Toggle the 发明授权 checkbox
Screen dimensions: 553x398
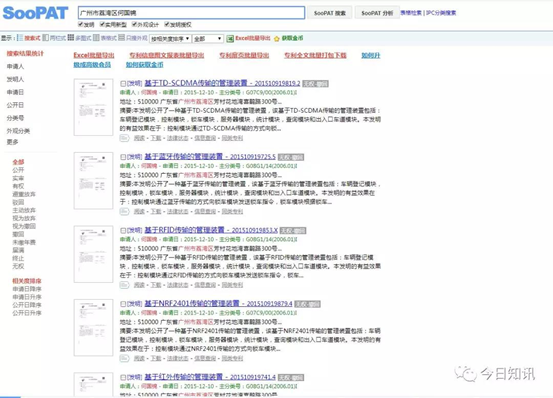coord(167,24)
